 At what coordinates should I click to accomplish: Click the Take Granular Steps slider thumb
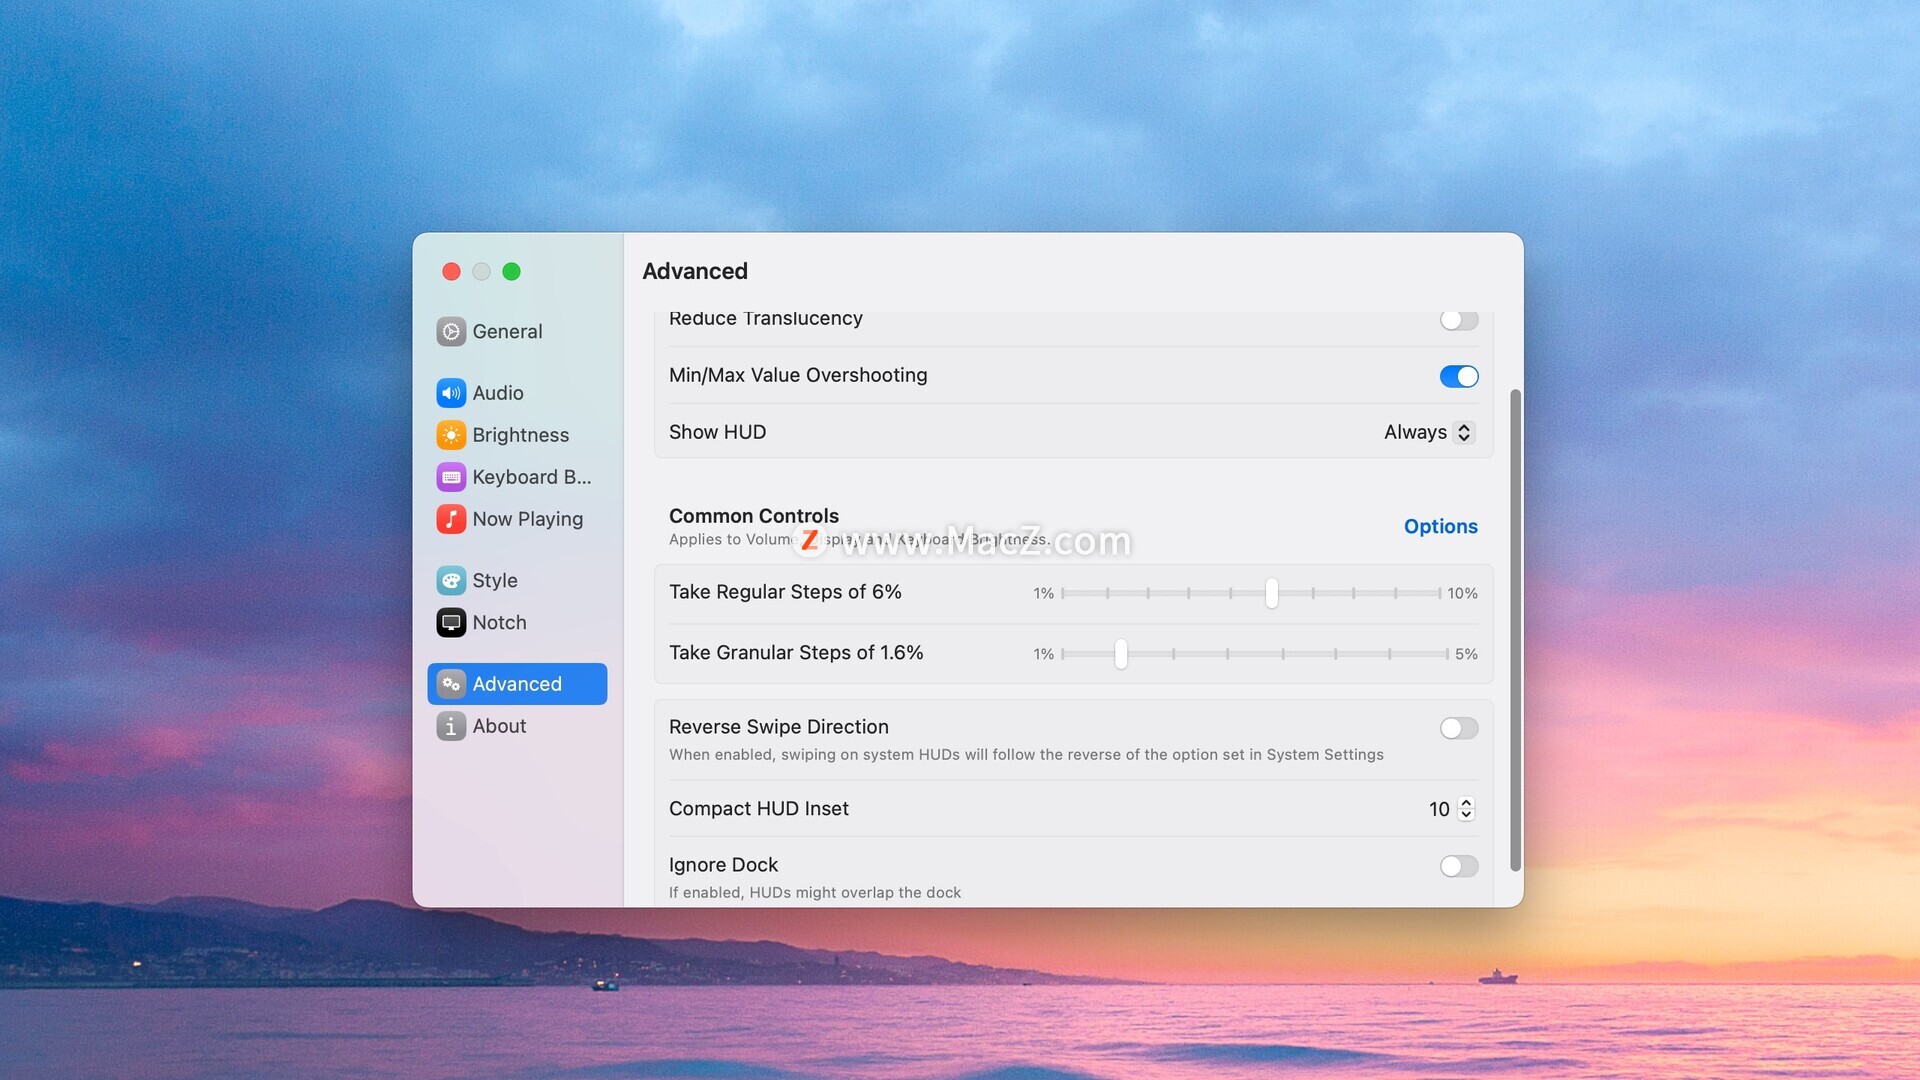[1121, 654]
